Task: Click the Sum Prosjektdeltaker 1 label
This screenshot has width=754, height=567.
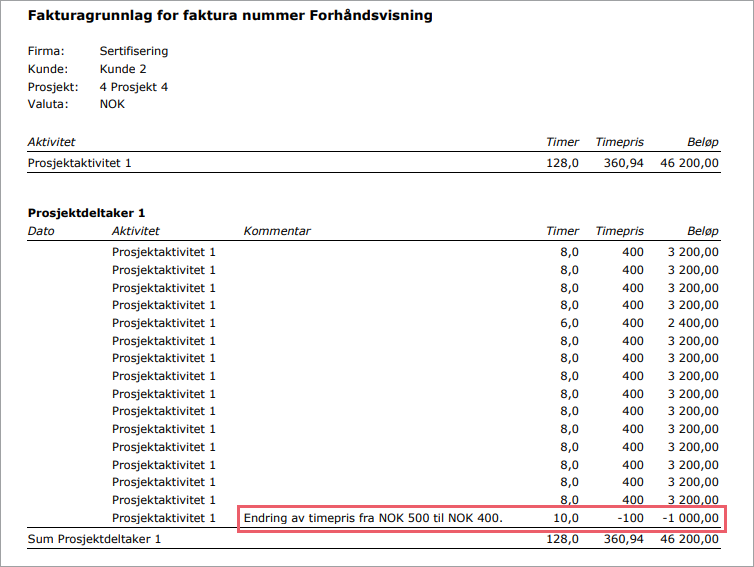Action: (x=94, y=539)
